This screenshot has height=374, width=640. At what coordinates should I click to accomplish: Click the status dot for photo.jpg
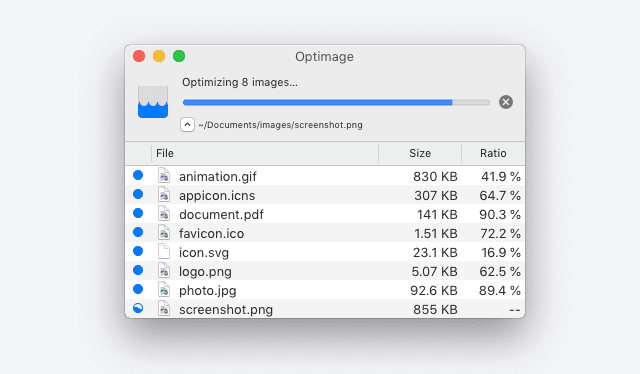point(138,289)
